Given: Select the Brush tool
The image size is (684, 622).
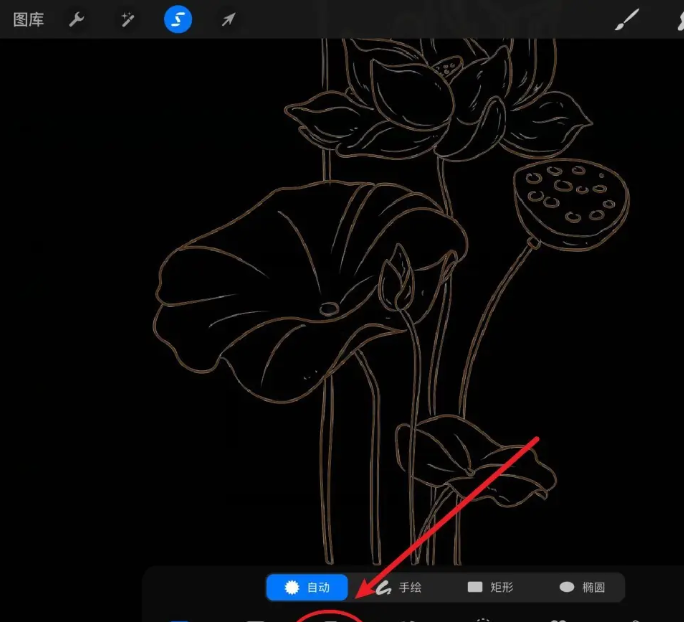Looking at the screenshot, I should [x=627, y=20].
